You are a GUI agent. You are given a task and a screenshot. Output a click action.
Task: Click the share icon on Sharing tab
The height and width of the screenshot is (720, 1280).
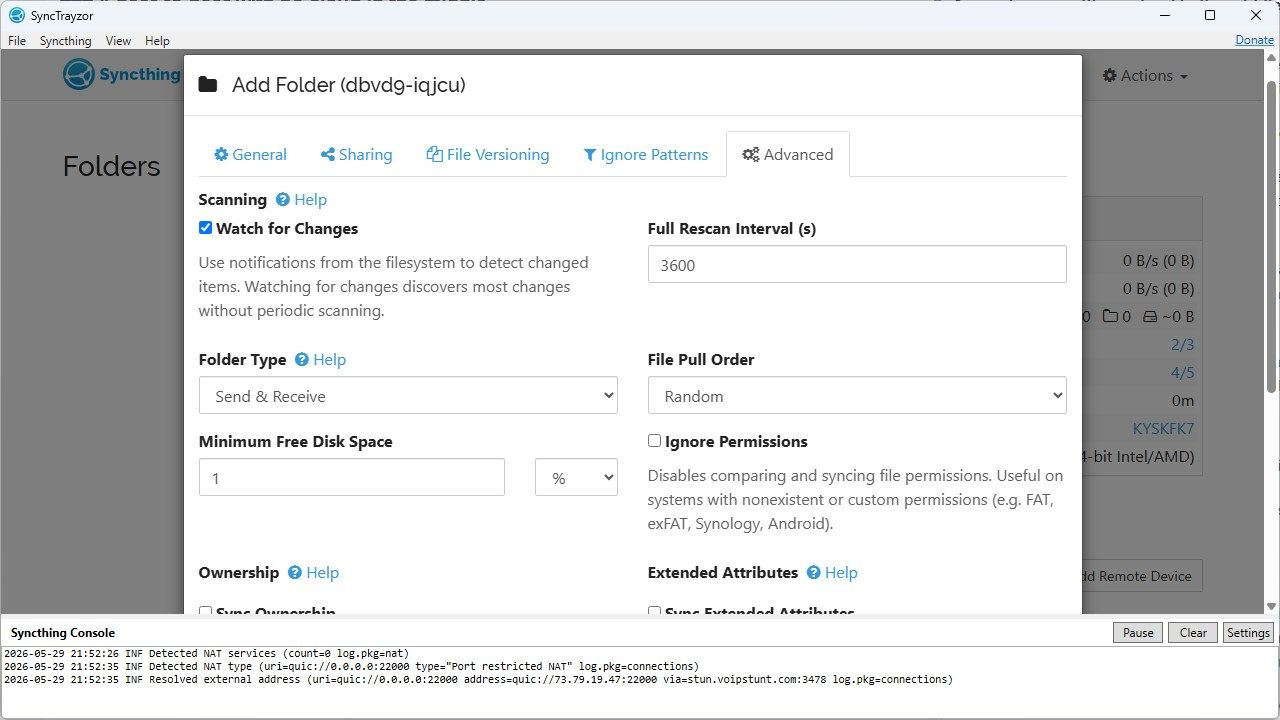coord(327,155)
